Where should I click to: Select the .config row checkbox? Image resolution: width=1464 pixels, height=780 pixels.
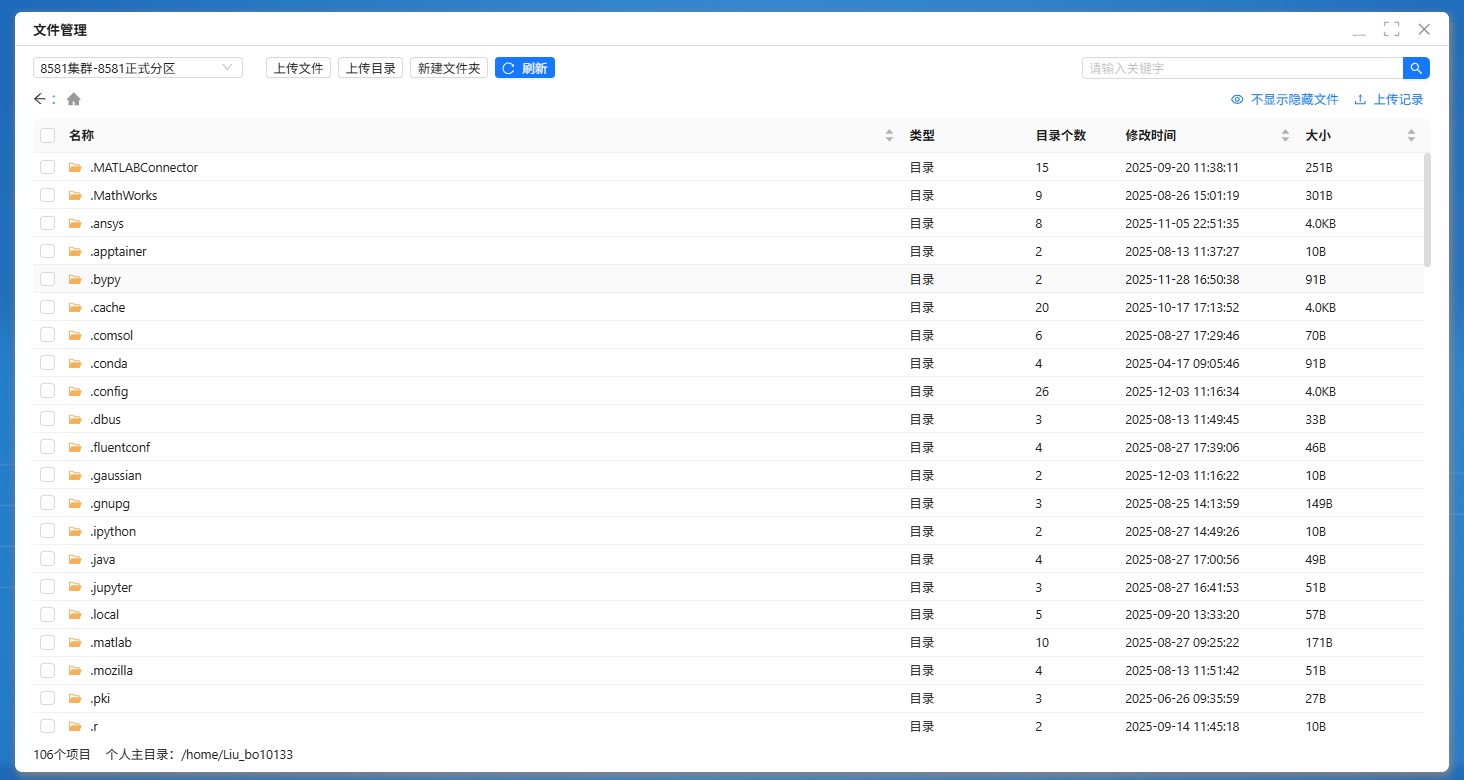(48, 392)
